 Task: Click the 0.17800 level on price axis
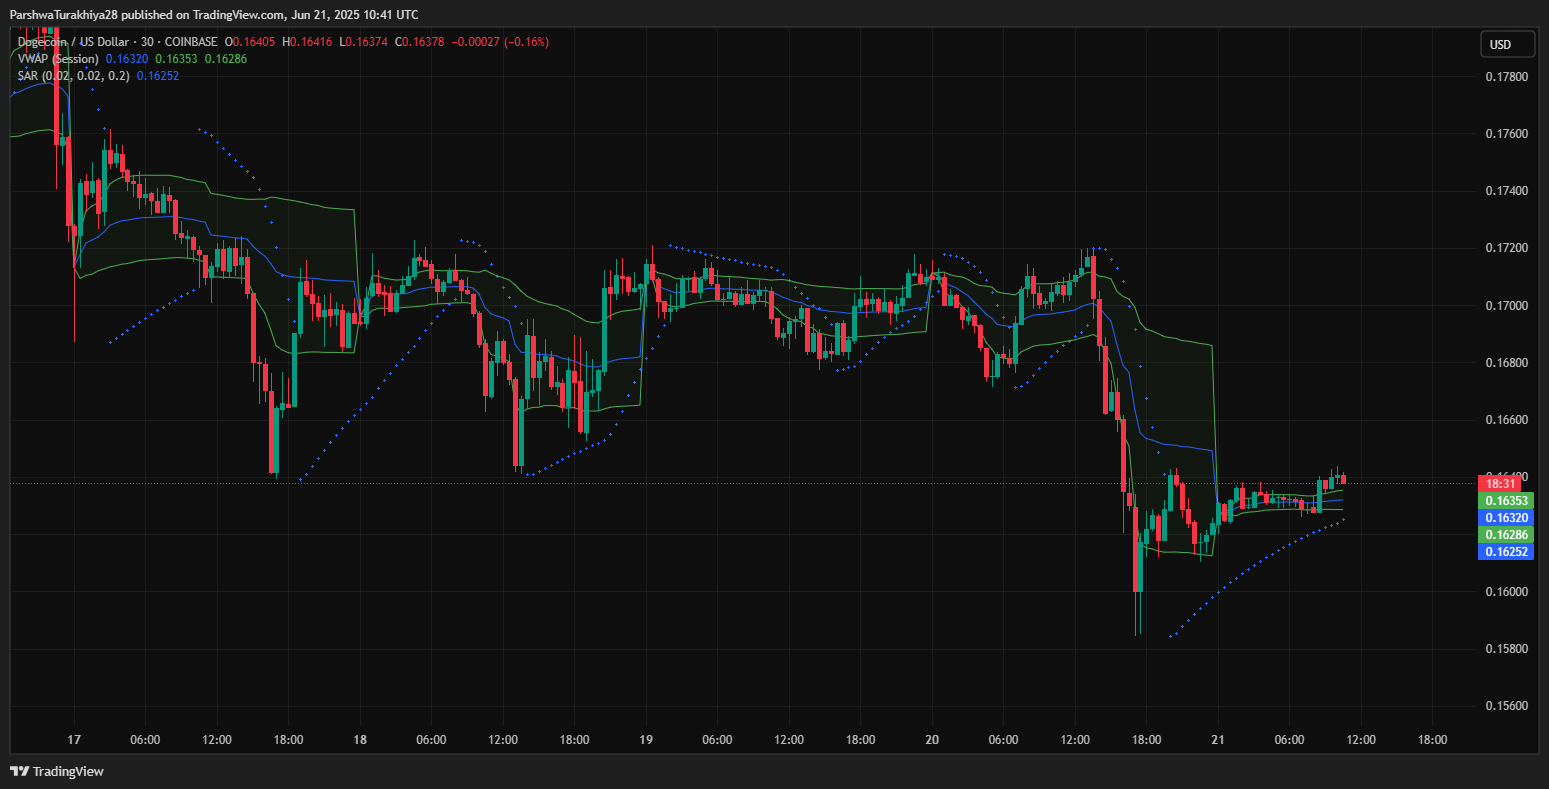[1506, 77]
